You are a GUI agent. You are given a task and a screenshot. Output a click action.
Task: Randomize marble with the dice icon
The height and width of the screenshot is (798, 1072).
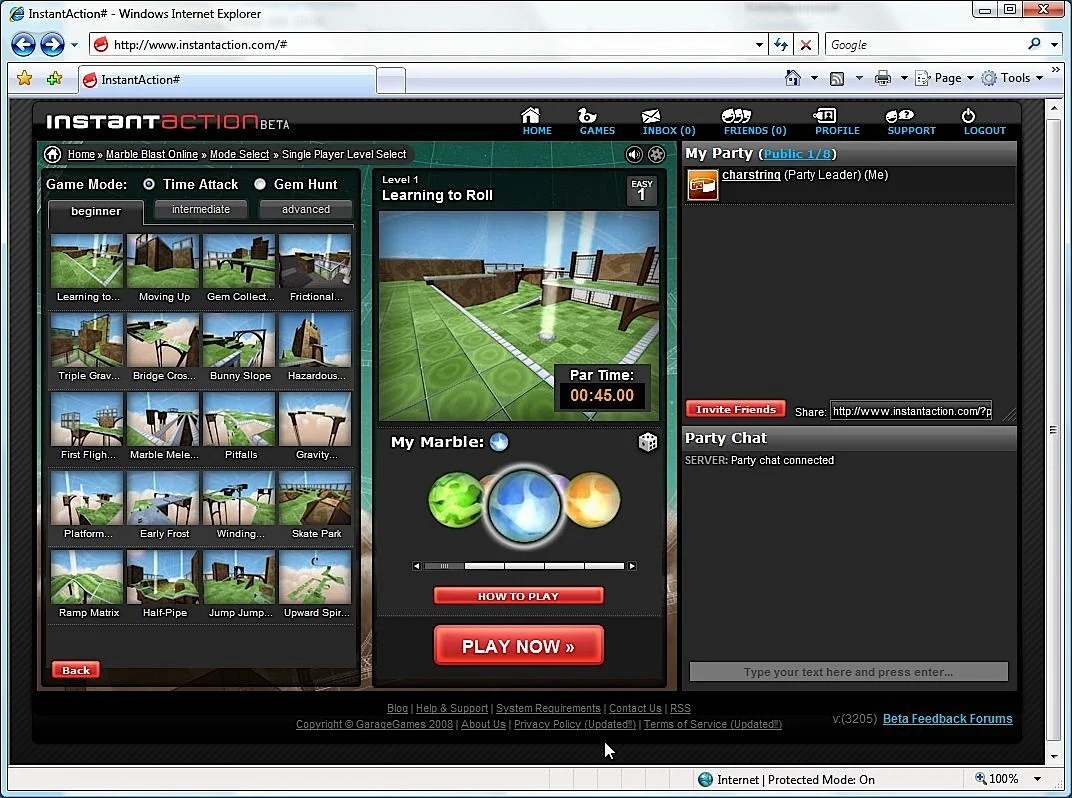click(x=647, y=442)
